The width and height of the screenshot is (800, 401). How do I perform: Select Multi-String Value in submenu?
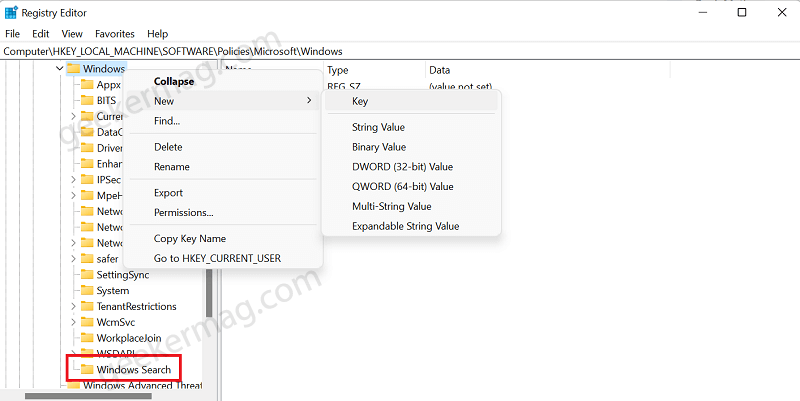coord(411,207)
